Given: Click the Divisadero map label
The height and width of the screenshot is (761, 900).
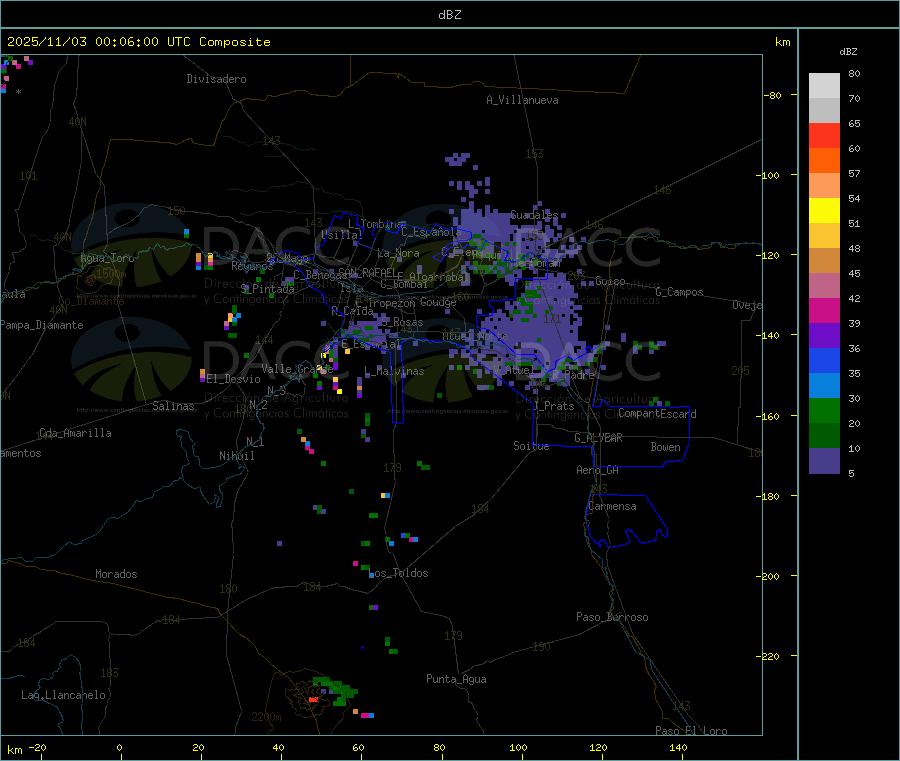Looking at the screenshot, I should (x=216, y=79).
